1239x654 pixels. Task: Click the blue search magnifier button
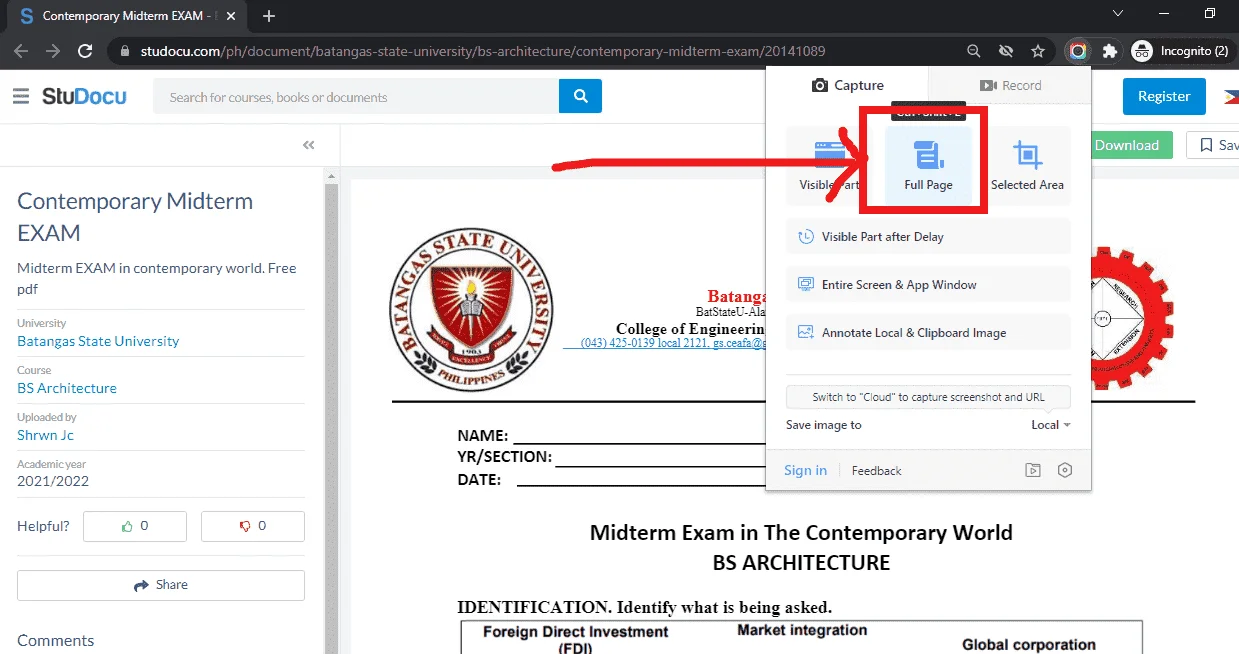pos(580,96)
